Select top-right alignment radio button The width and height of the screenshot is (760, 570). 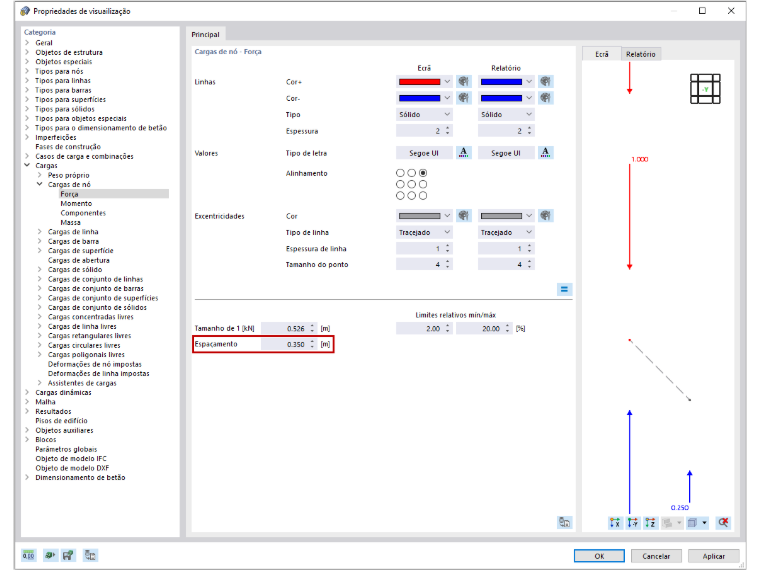(x=423, y=173)
